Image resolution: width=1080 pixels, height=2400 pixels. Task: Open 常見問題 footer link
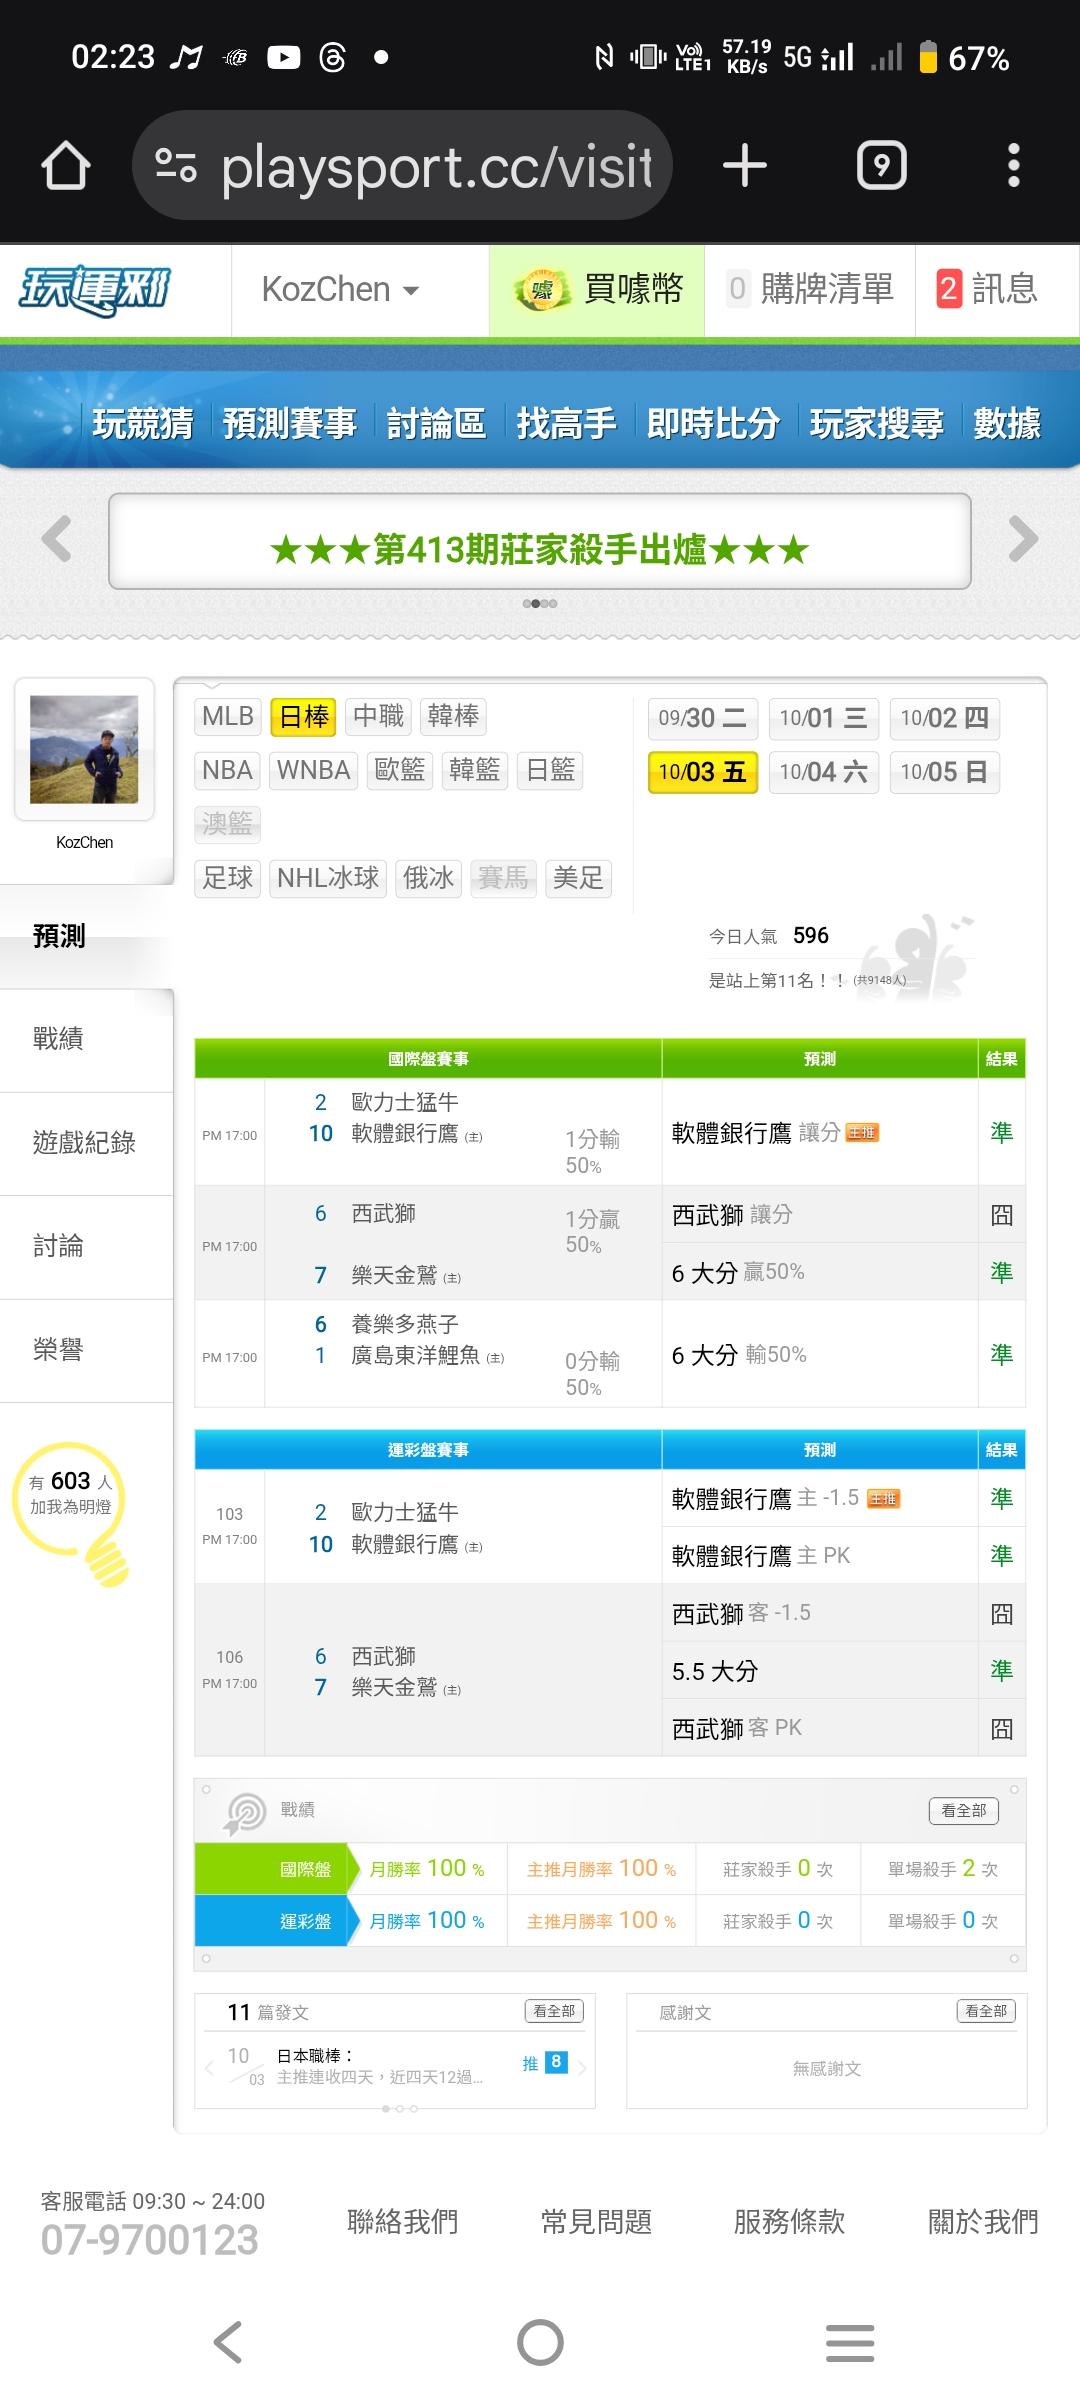click(x=596, y=2222)
